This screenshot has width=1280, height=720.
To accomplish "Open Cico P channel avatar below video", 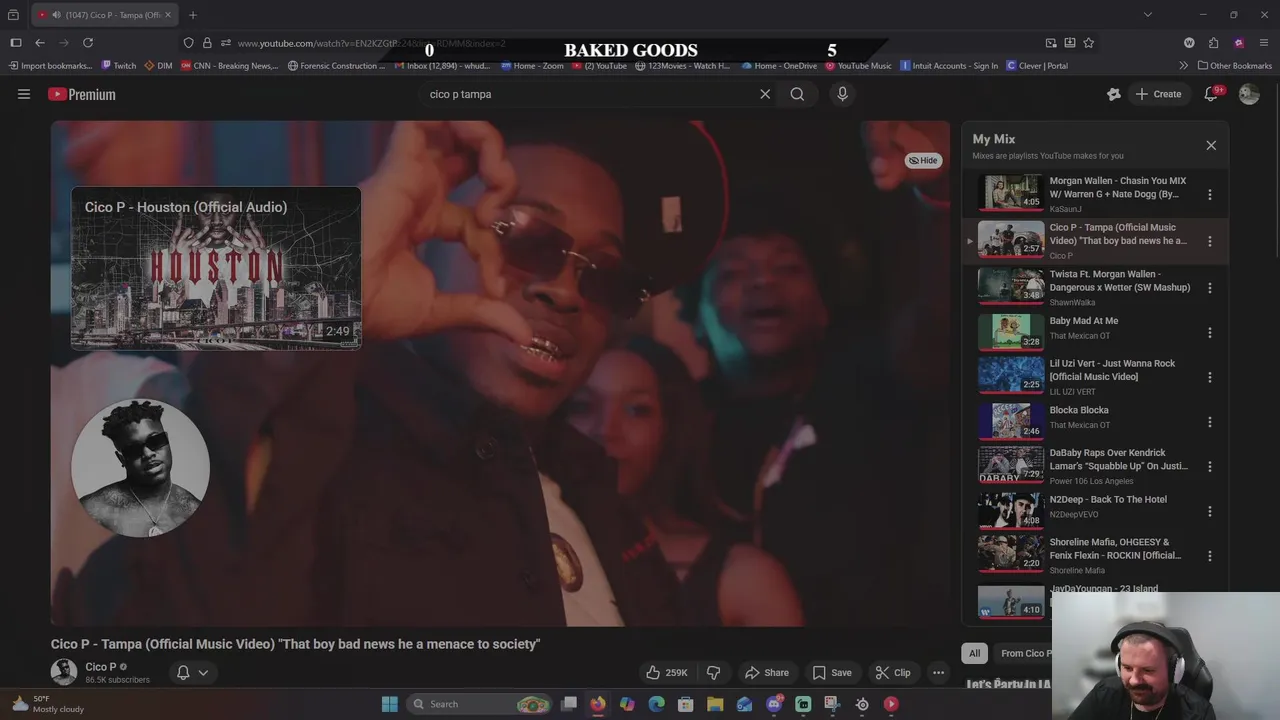I will click(x=64, y=672).
